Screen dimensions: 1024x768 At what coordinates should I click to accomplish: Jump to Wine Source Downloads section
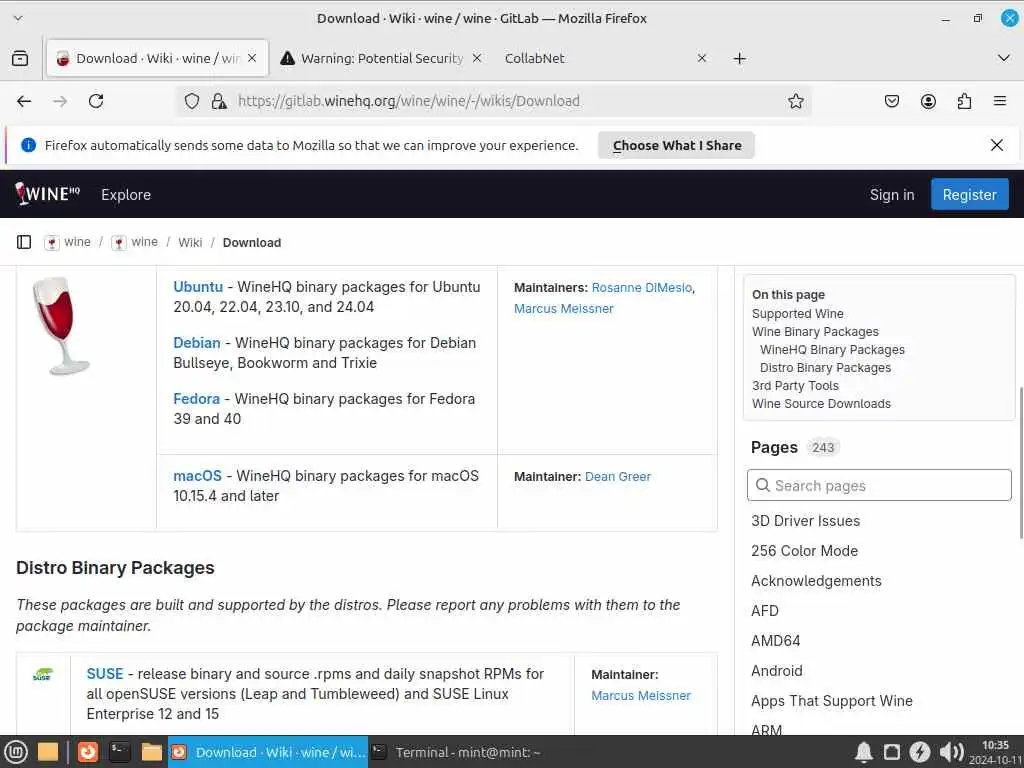pyautogui.click(x=821, y=404)
